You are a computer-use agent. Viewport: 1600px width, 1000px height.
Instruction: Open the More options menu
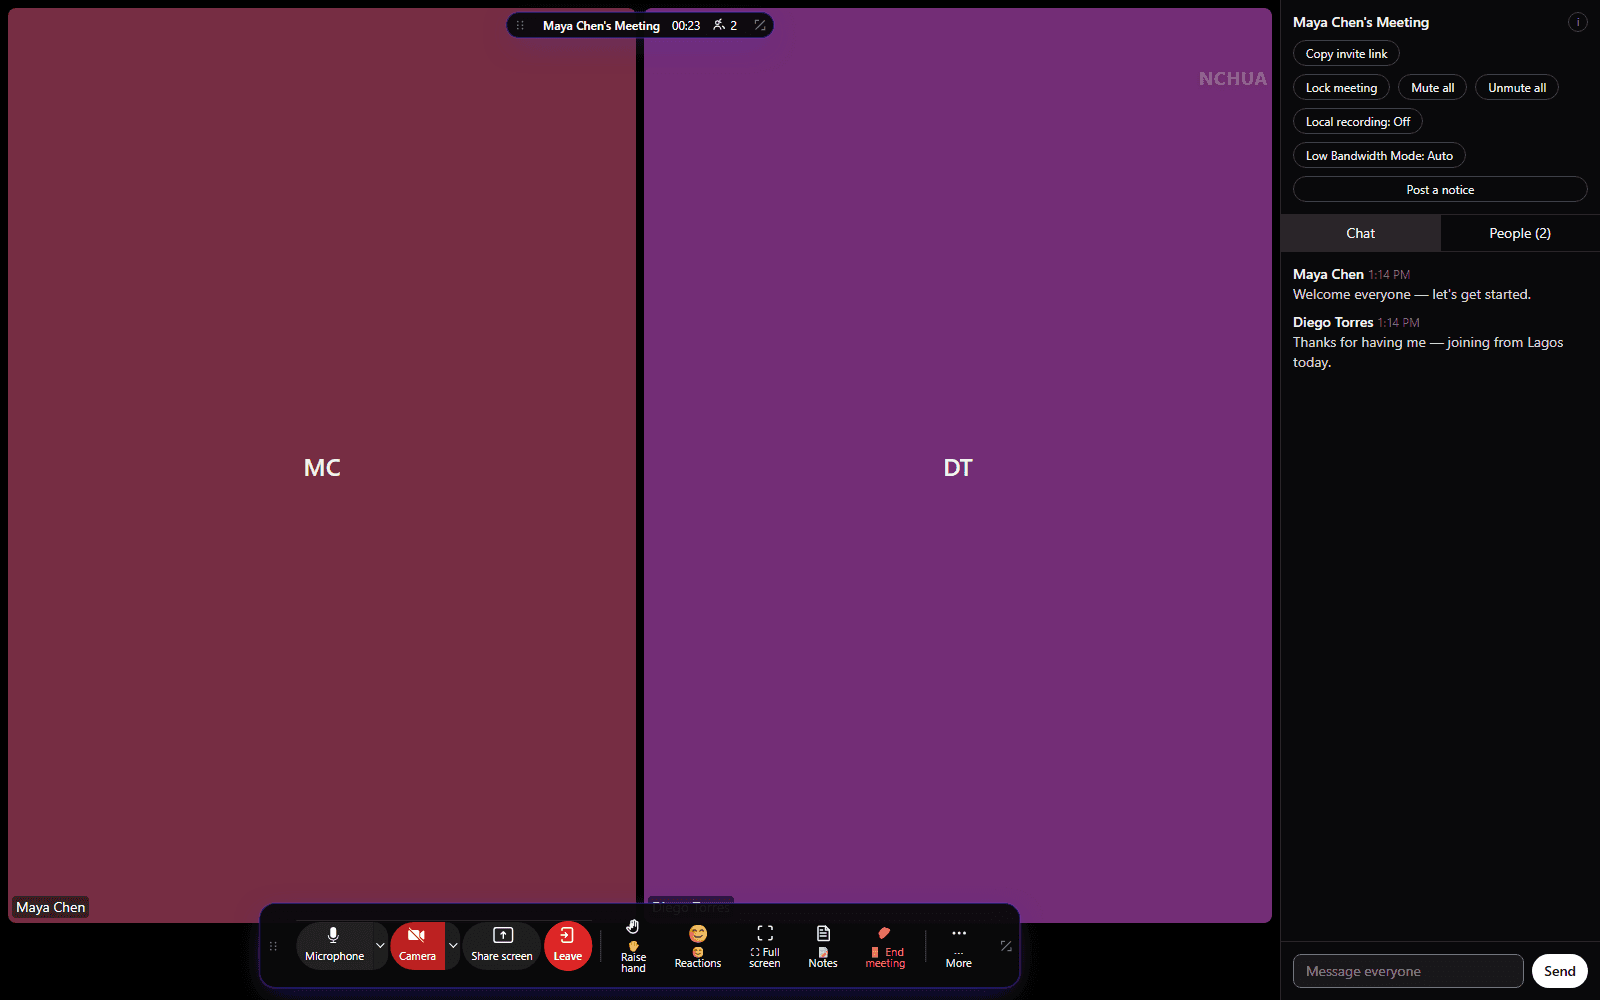click(959, 946)
